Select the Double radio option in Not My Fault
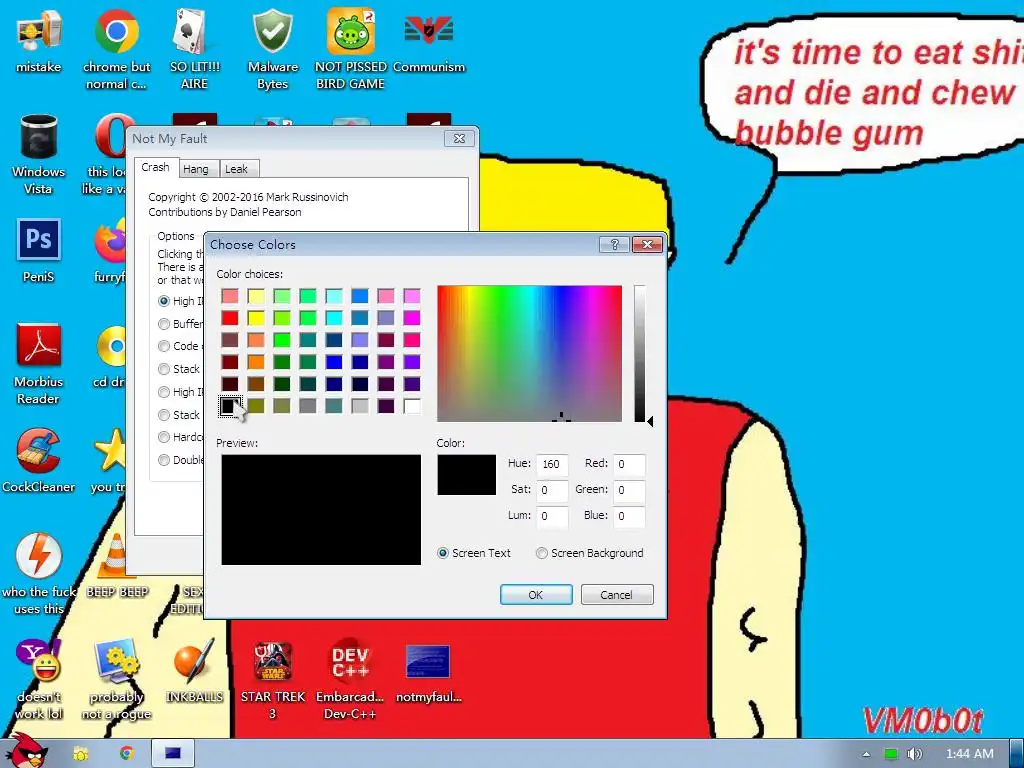The height and width of the screenshot is (768, 1024). (x=164, y=460)
